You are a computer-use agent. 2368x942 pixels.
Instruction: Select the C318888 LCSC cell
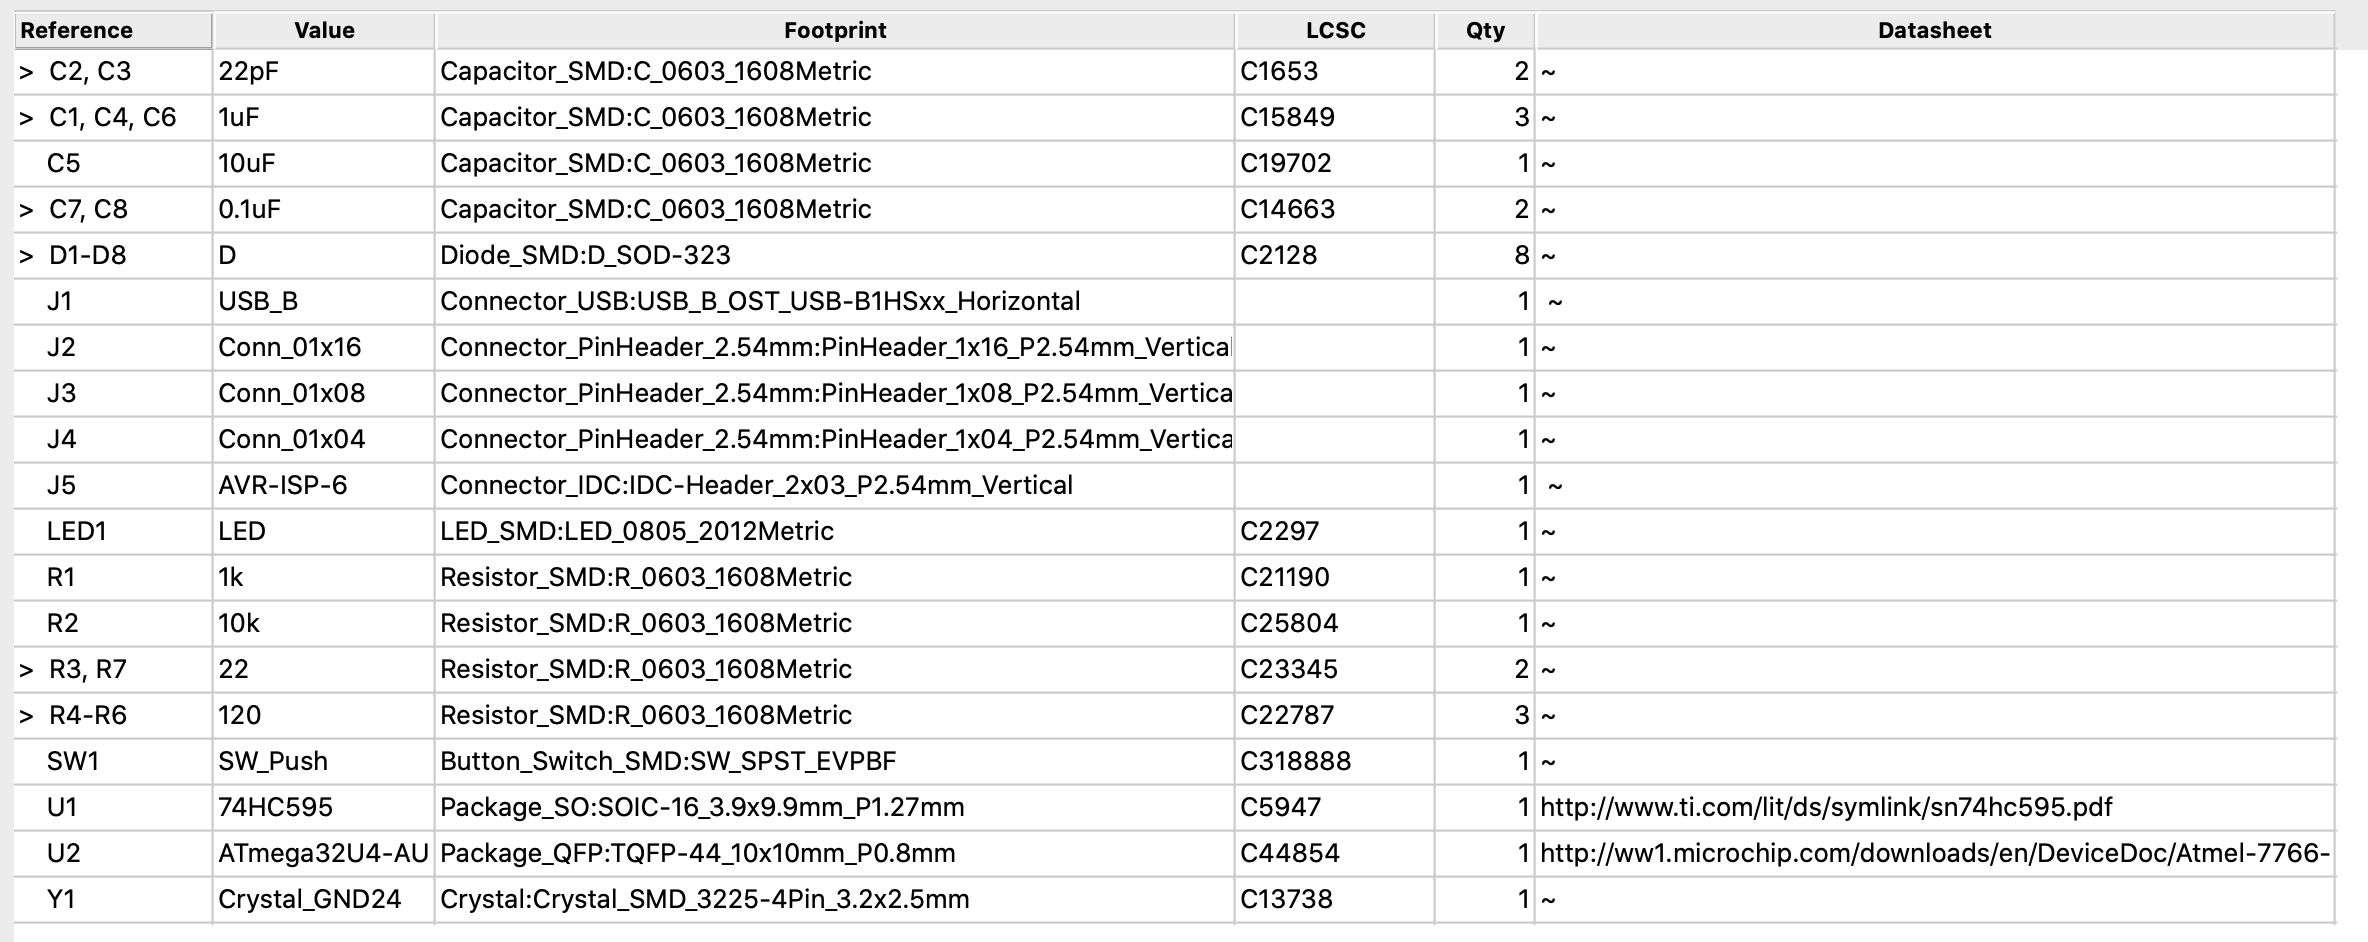[1335, 761]
